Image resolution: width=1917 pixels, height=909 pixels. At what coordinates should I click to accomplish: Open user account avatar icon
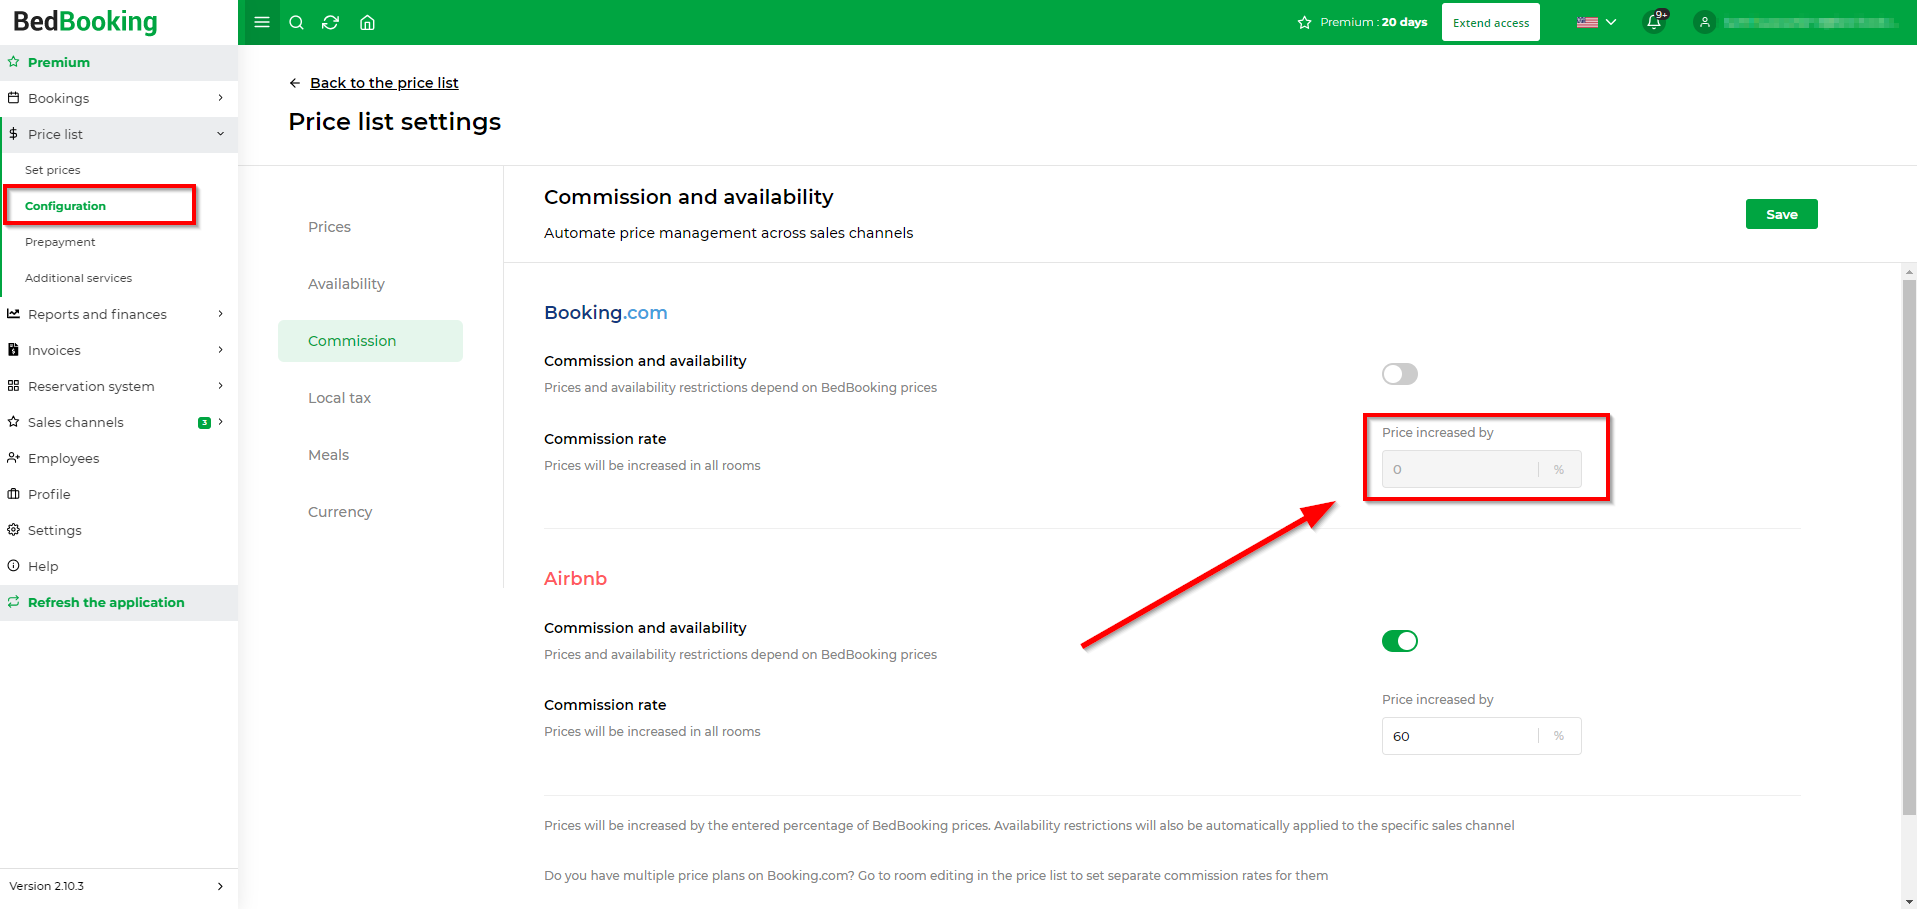tap(1705, 22)
